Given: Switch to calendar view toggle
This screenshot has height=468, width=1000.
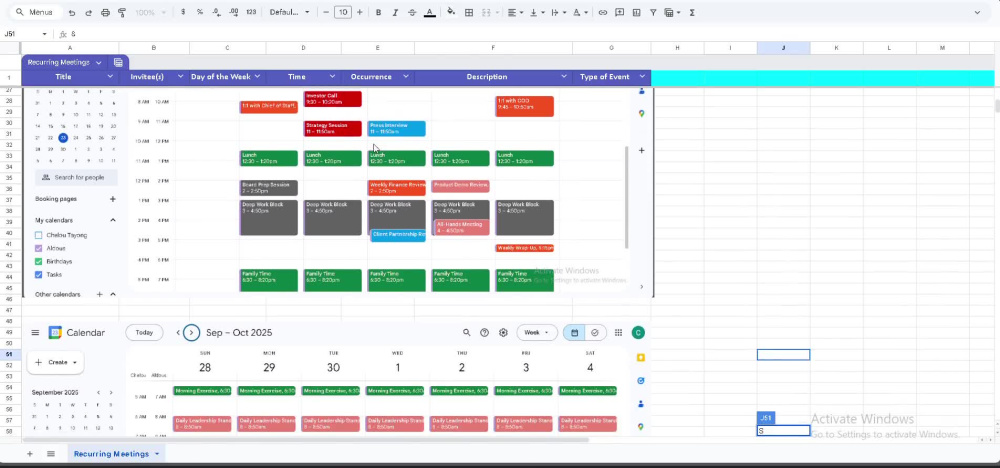Looking at the screenshot, I should [575, 333].
